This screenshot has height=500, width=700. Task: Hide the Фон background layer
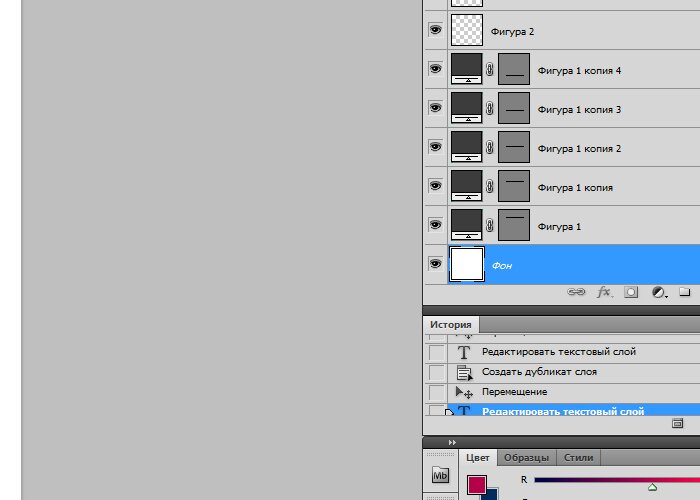(435, 264)
